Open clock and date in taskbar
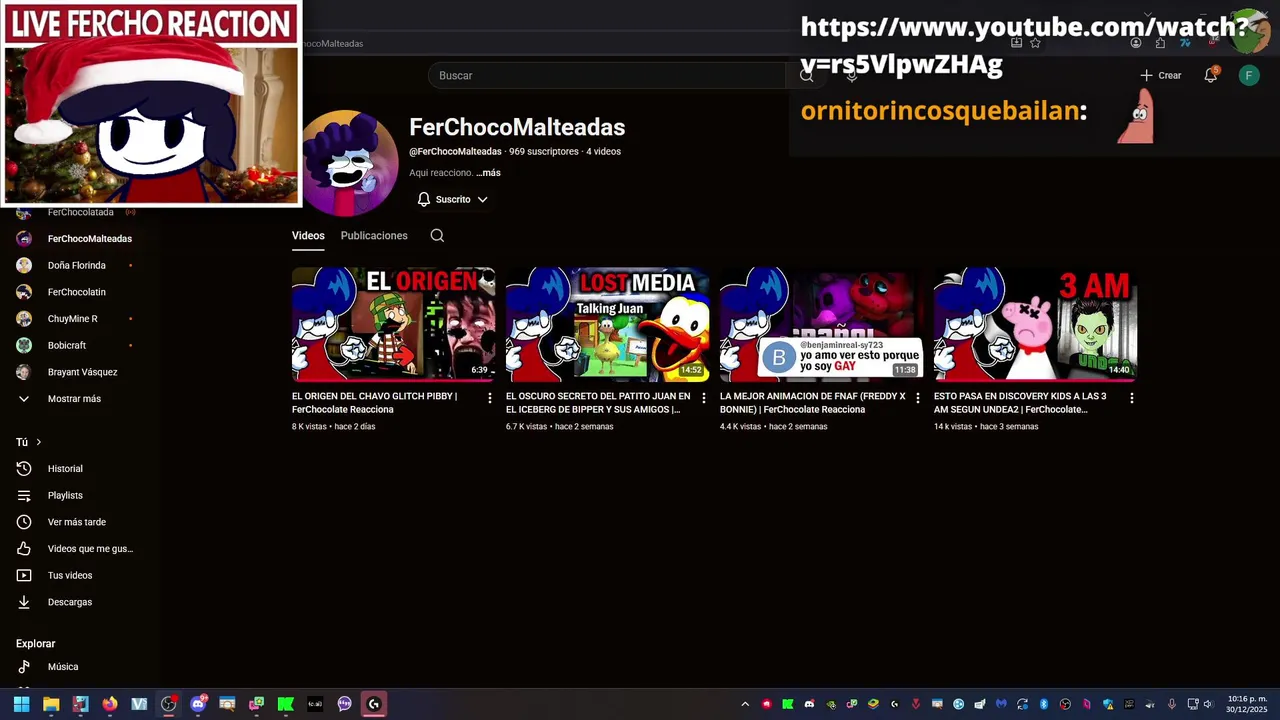The width and height of the screenshot is (1280, 720). (1247, 704)
